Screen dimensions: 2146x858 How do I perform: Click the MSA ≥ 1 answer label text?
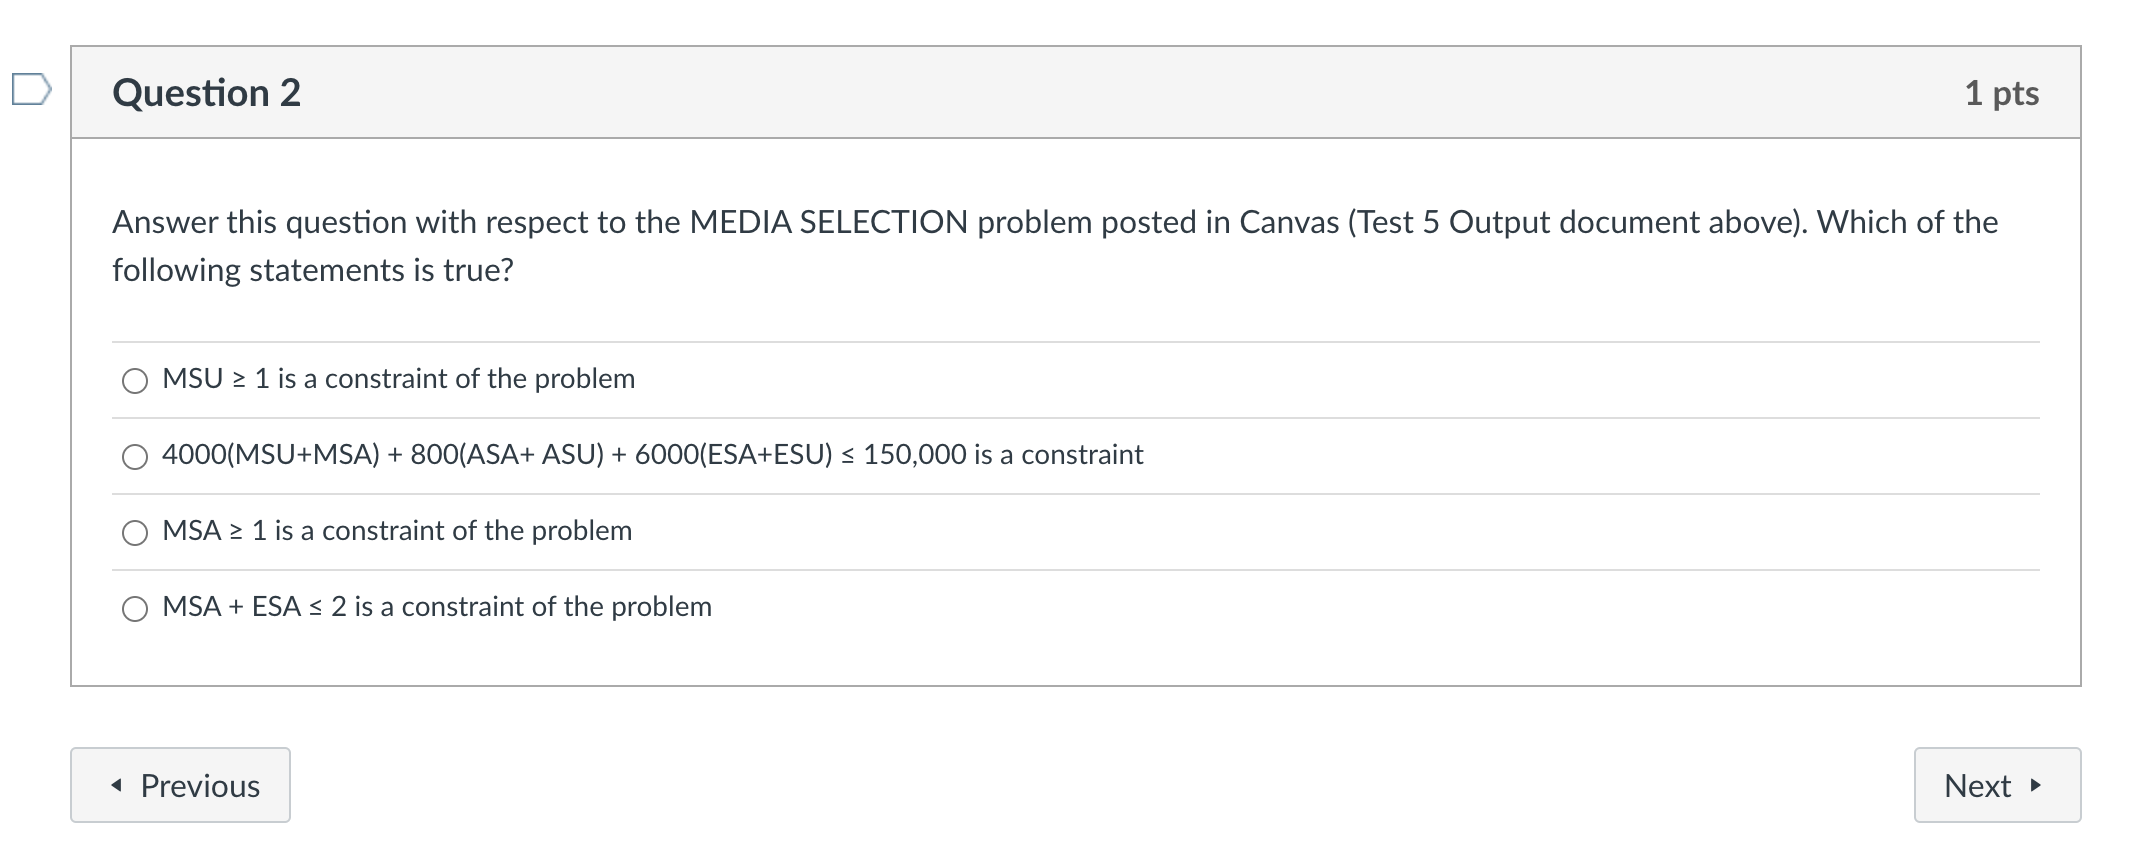pyautogui.click(x=397, y=531)
